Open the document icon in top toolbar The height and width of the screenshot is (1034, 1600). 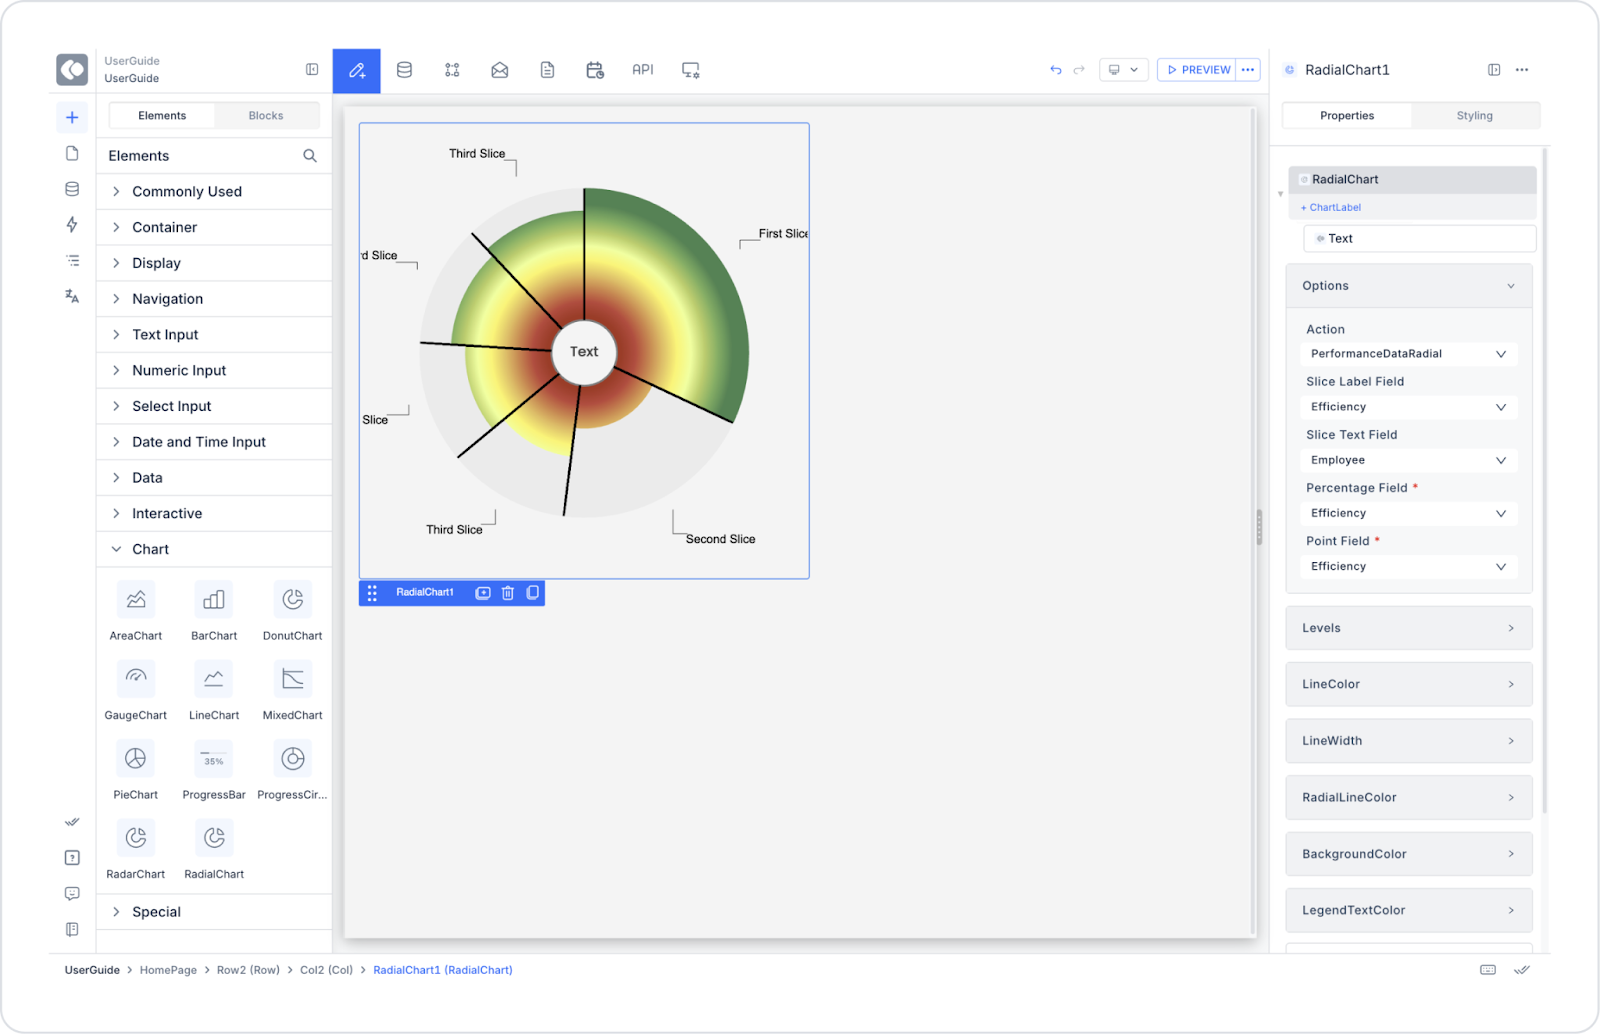point(547,70)
